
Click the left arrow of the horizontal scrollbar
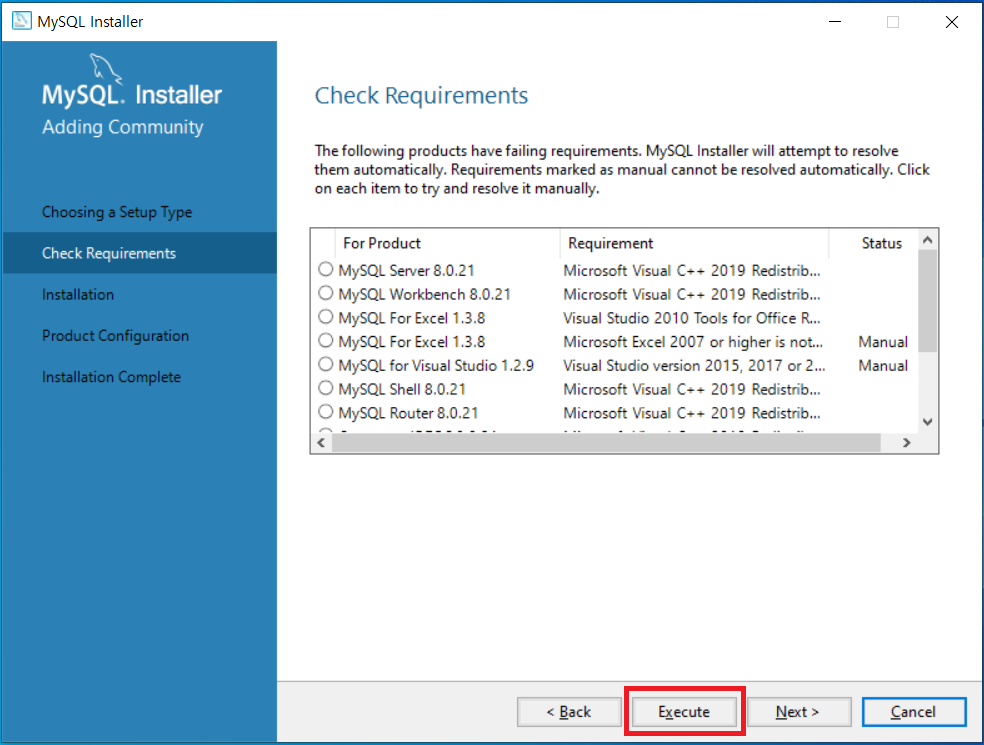click(x=321, y=442)
